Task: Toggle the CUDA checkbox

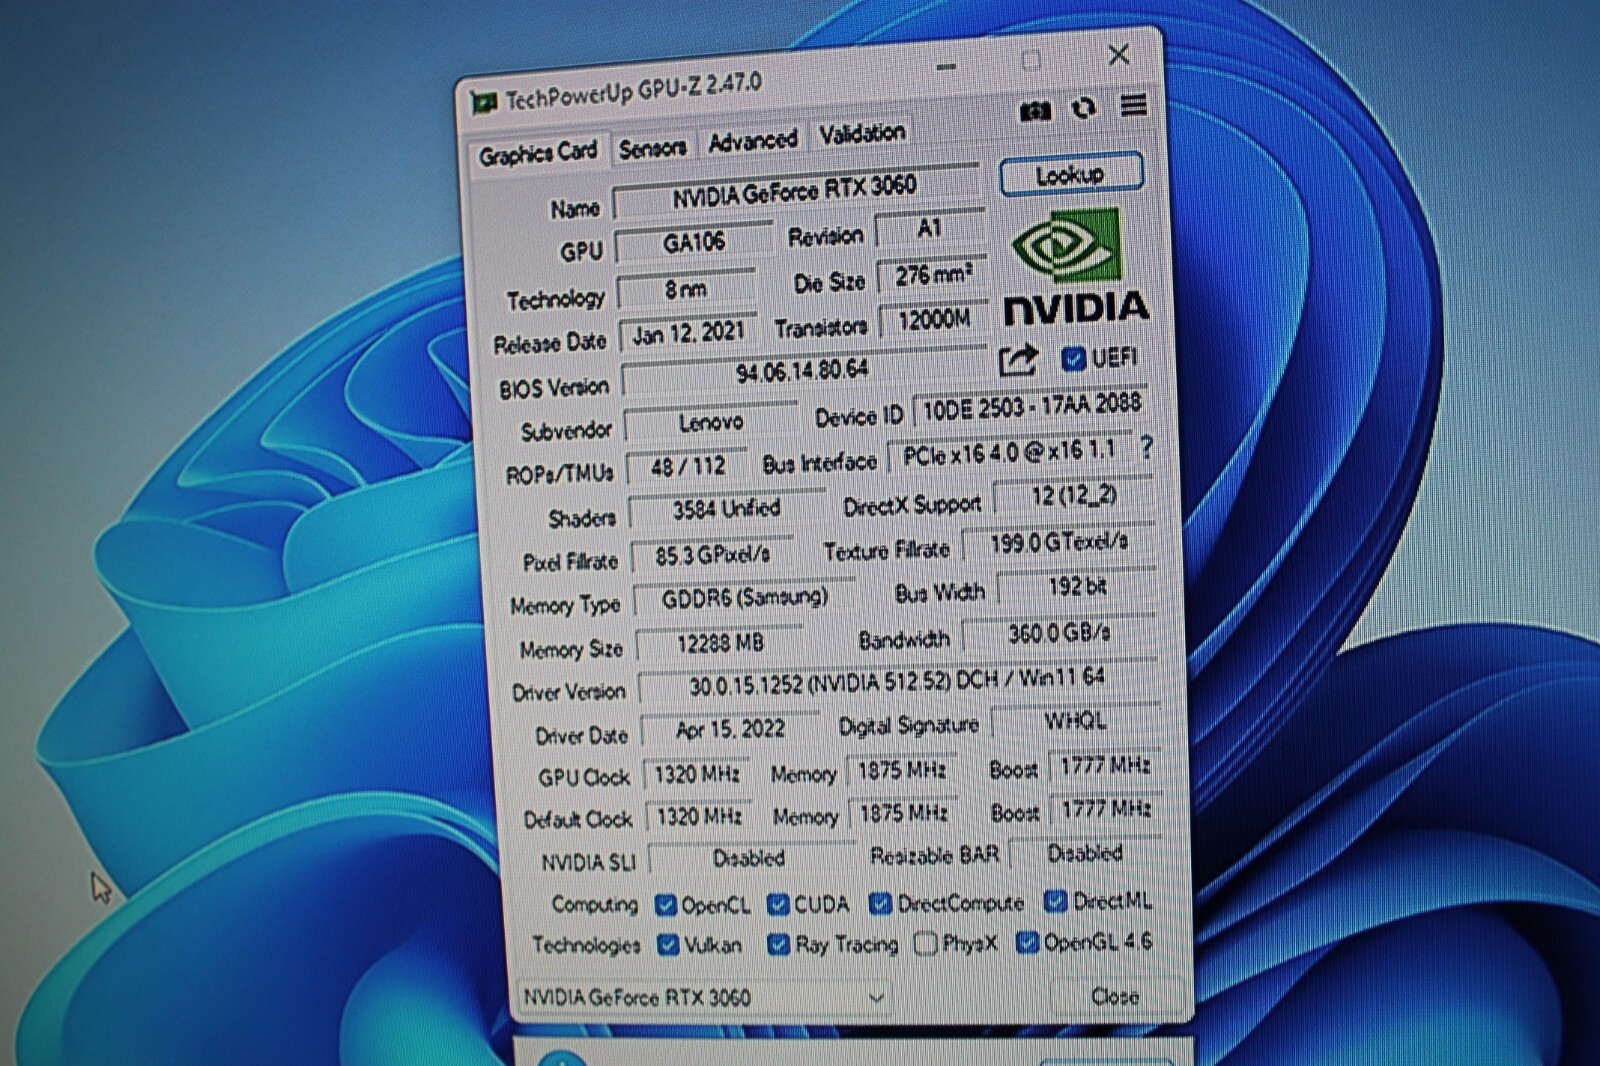Action: click(777, 905)
